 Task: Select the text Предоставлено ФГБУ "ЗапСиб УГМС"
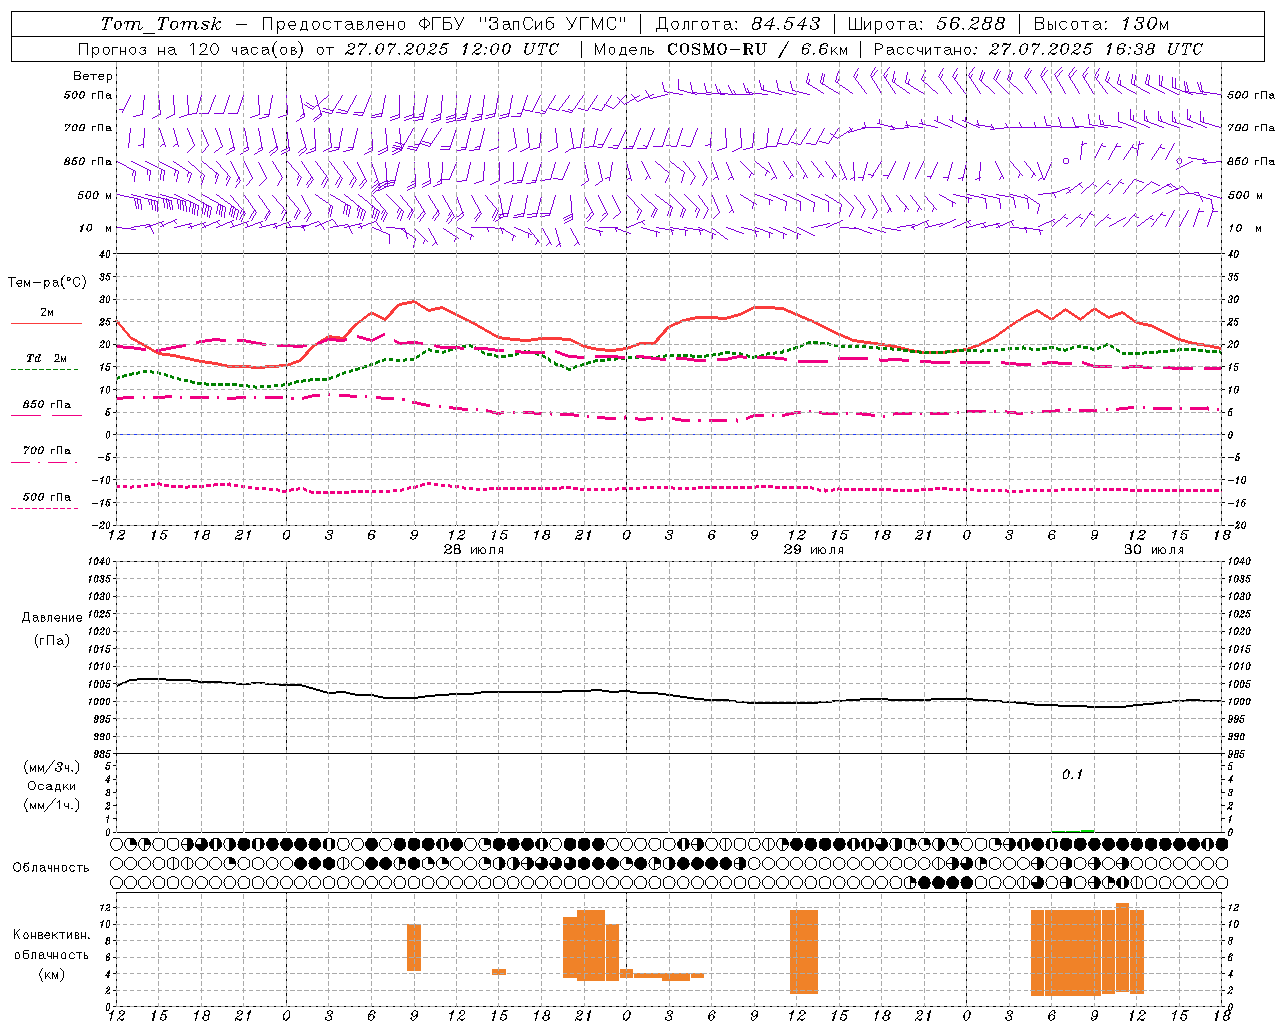444,24
